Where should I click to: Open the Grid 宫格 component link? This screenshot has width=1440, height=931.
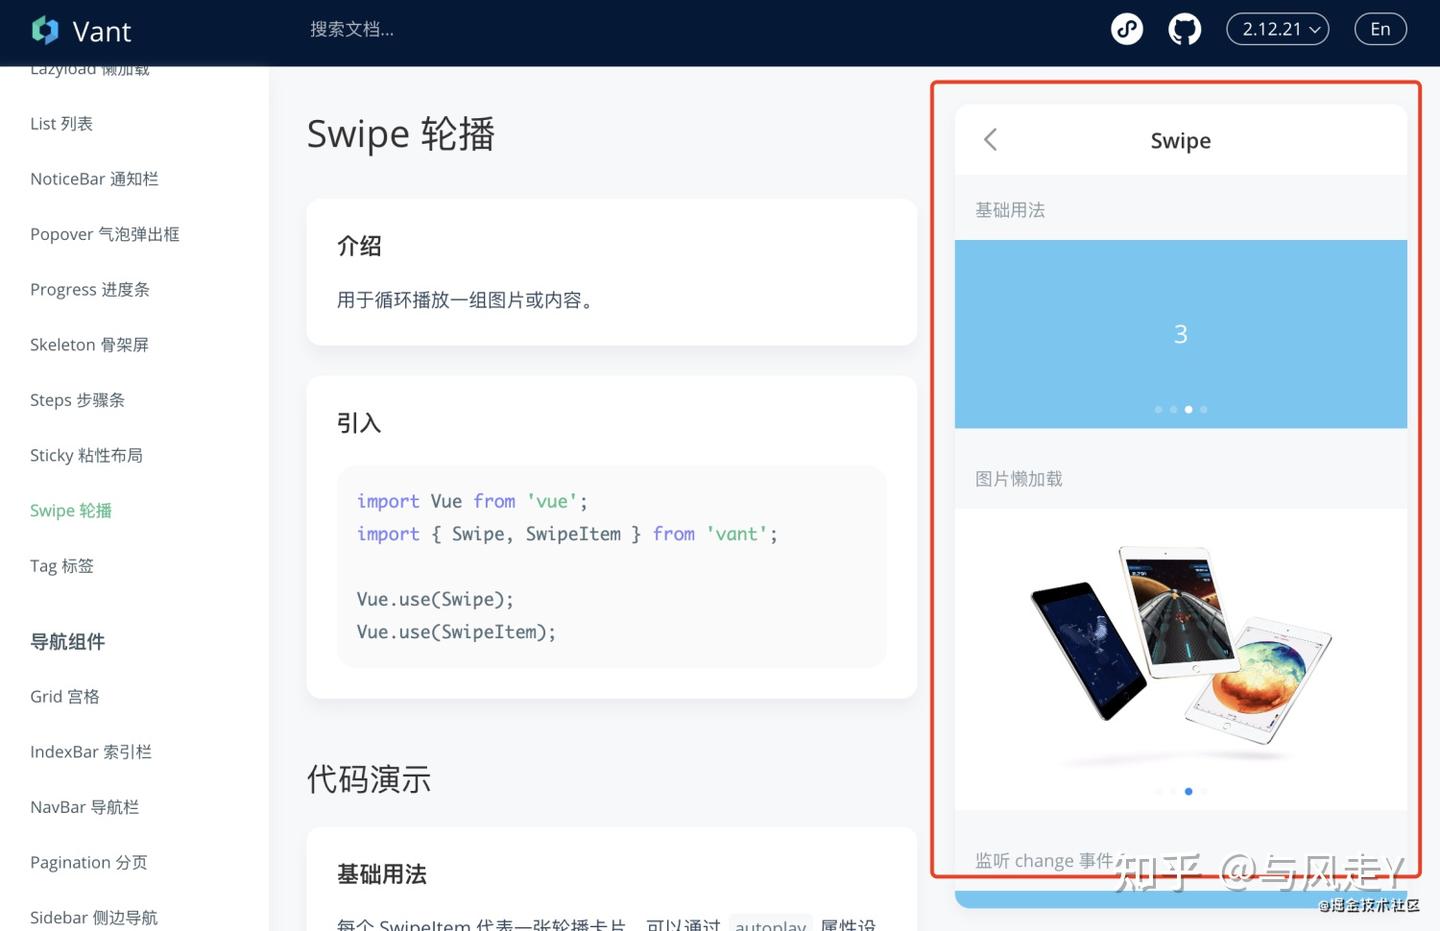pyautogui.click(x=64, y=696)
